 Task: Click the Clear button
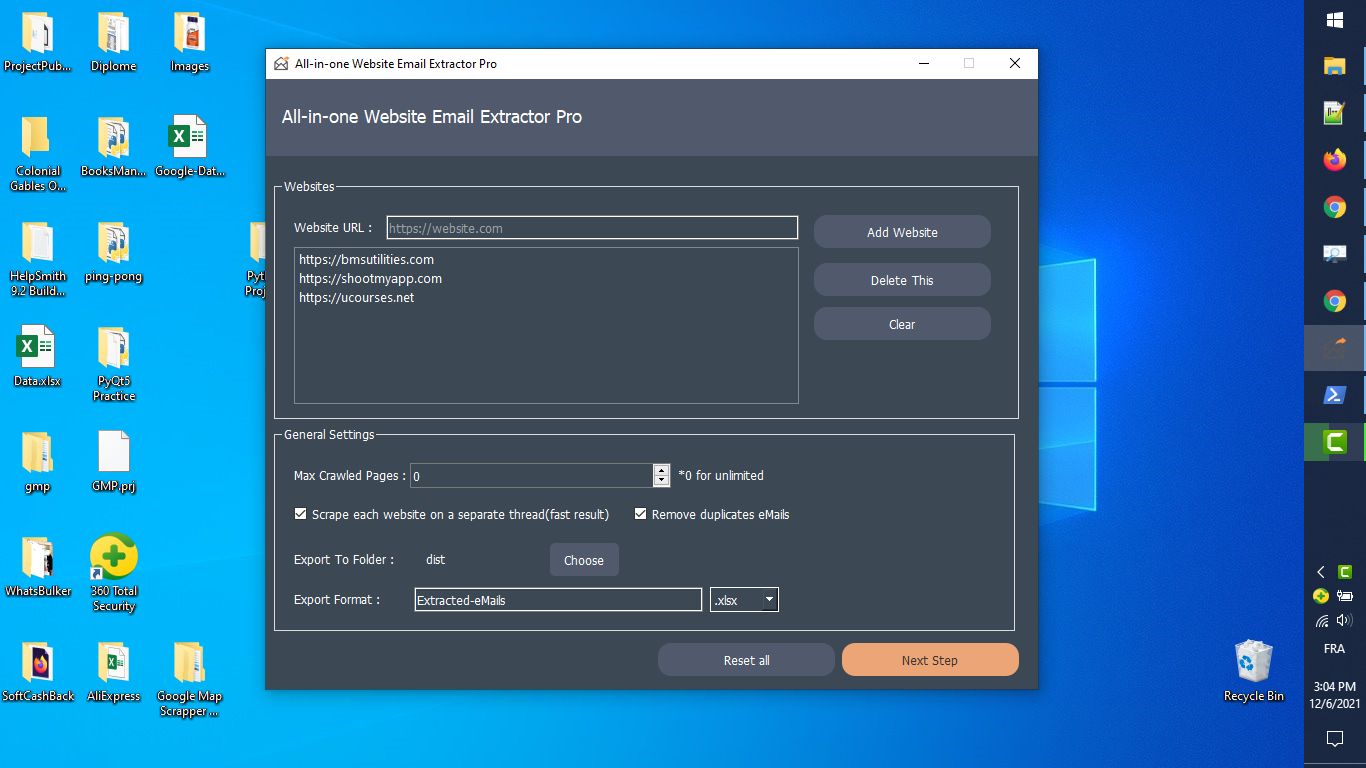point(902,324)
